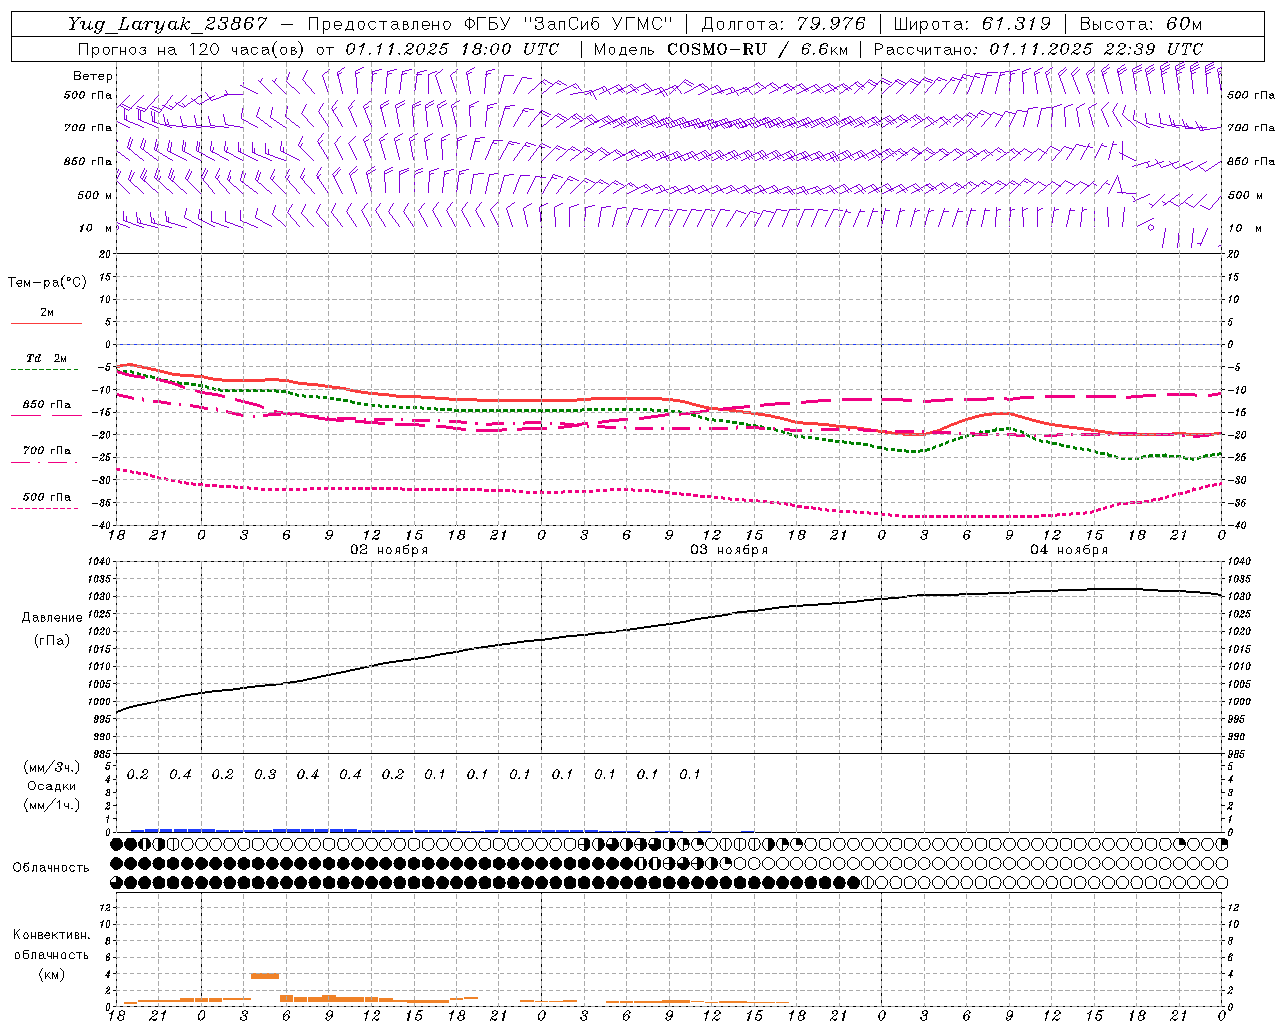Click the Широта: 61.319 value
Image resolution: width=1280 pixels, height=1024 pixels.
(972, 24)
